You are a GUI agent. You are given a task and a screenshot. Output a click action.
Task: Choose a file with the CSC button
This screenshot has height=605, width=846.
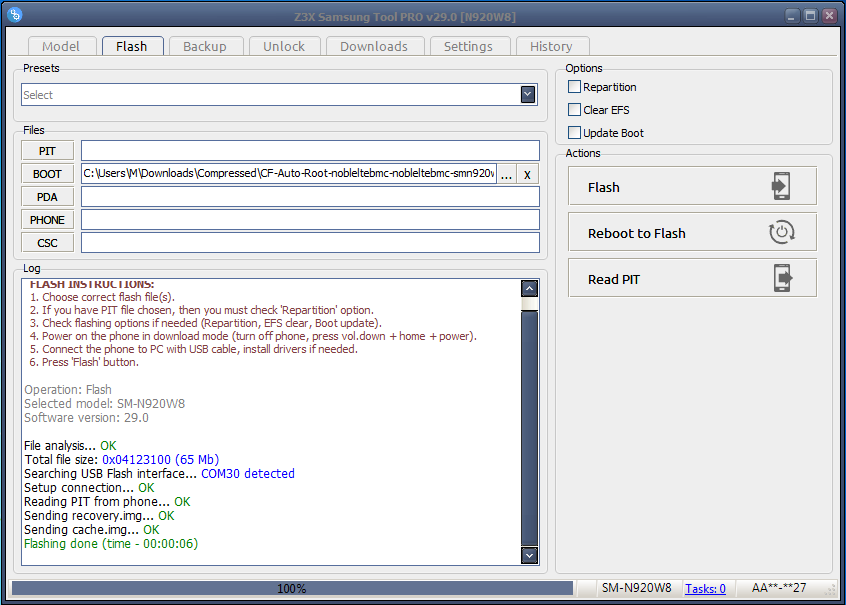(x=47, y=243)
